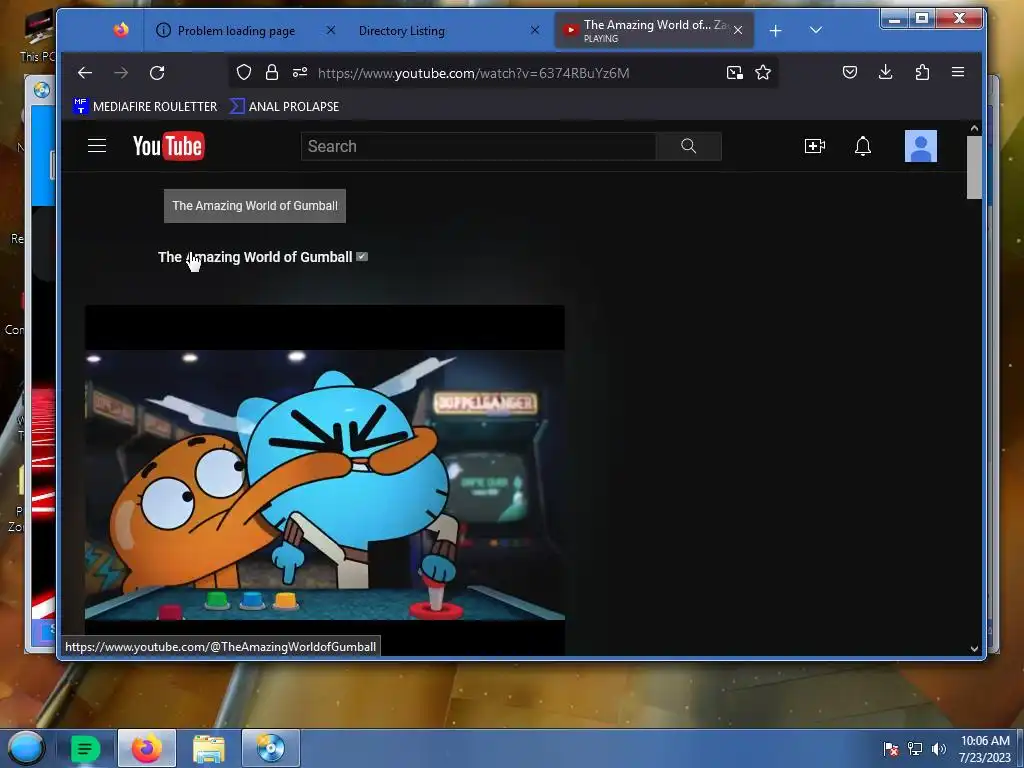
Task: Open a new browser tab with plus
Action: click(775, 31)
